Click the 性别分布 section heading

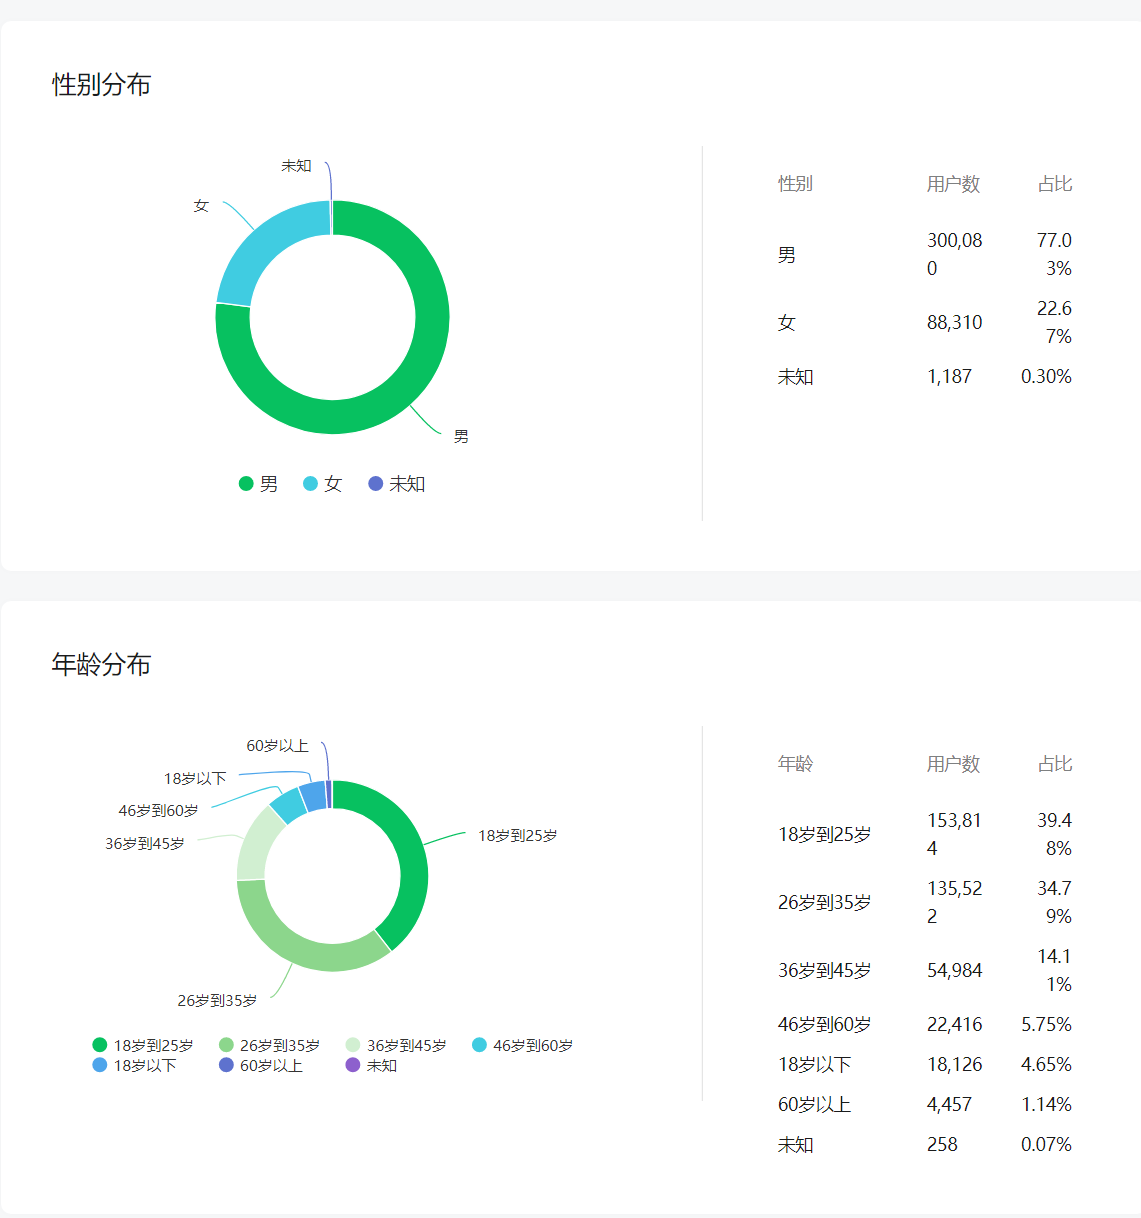coord(101,85)
